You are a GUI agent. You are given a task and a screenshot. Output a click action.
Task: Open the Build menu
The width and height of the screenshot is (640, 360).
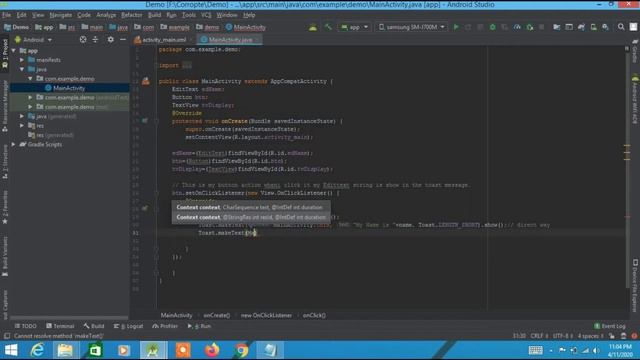pos(154,15)
